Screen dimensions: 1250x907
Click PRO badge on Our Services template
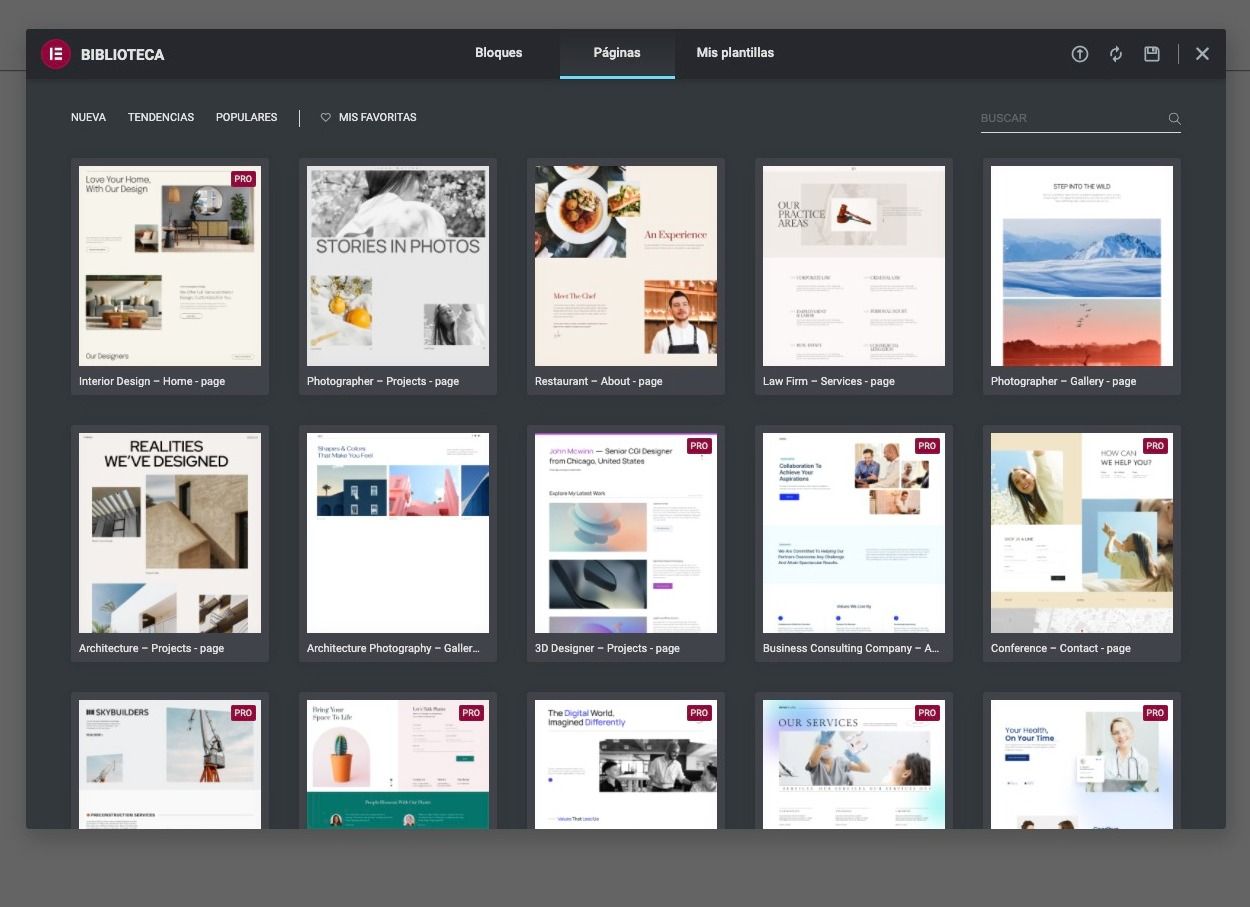tap(927, 713)
